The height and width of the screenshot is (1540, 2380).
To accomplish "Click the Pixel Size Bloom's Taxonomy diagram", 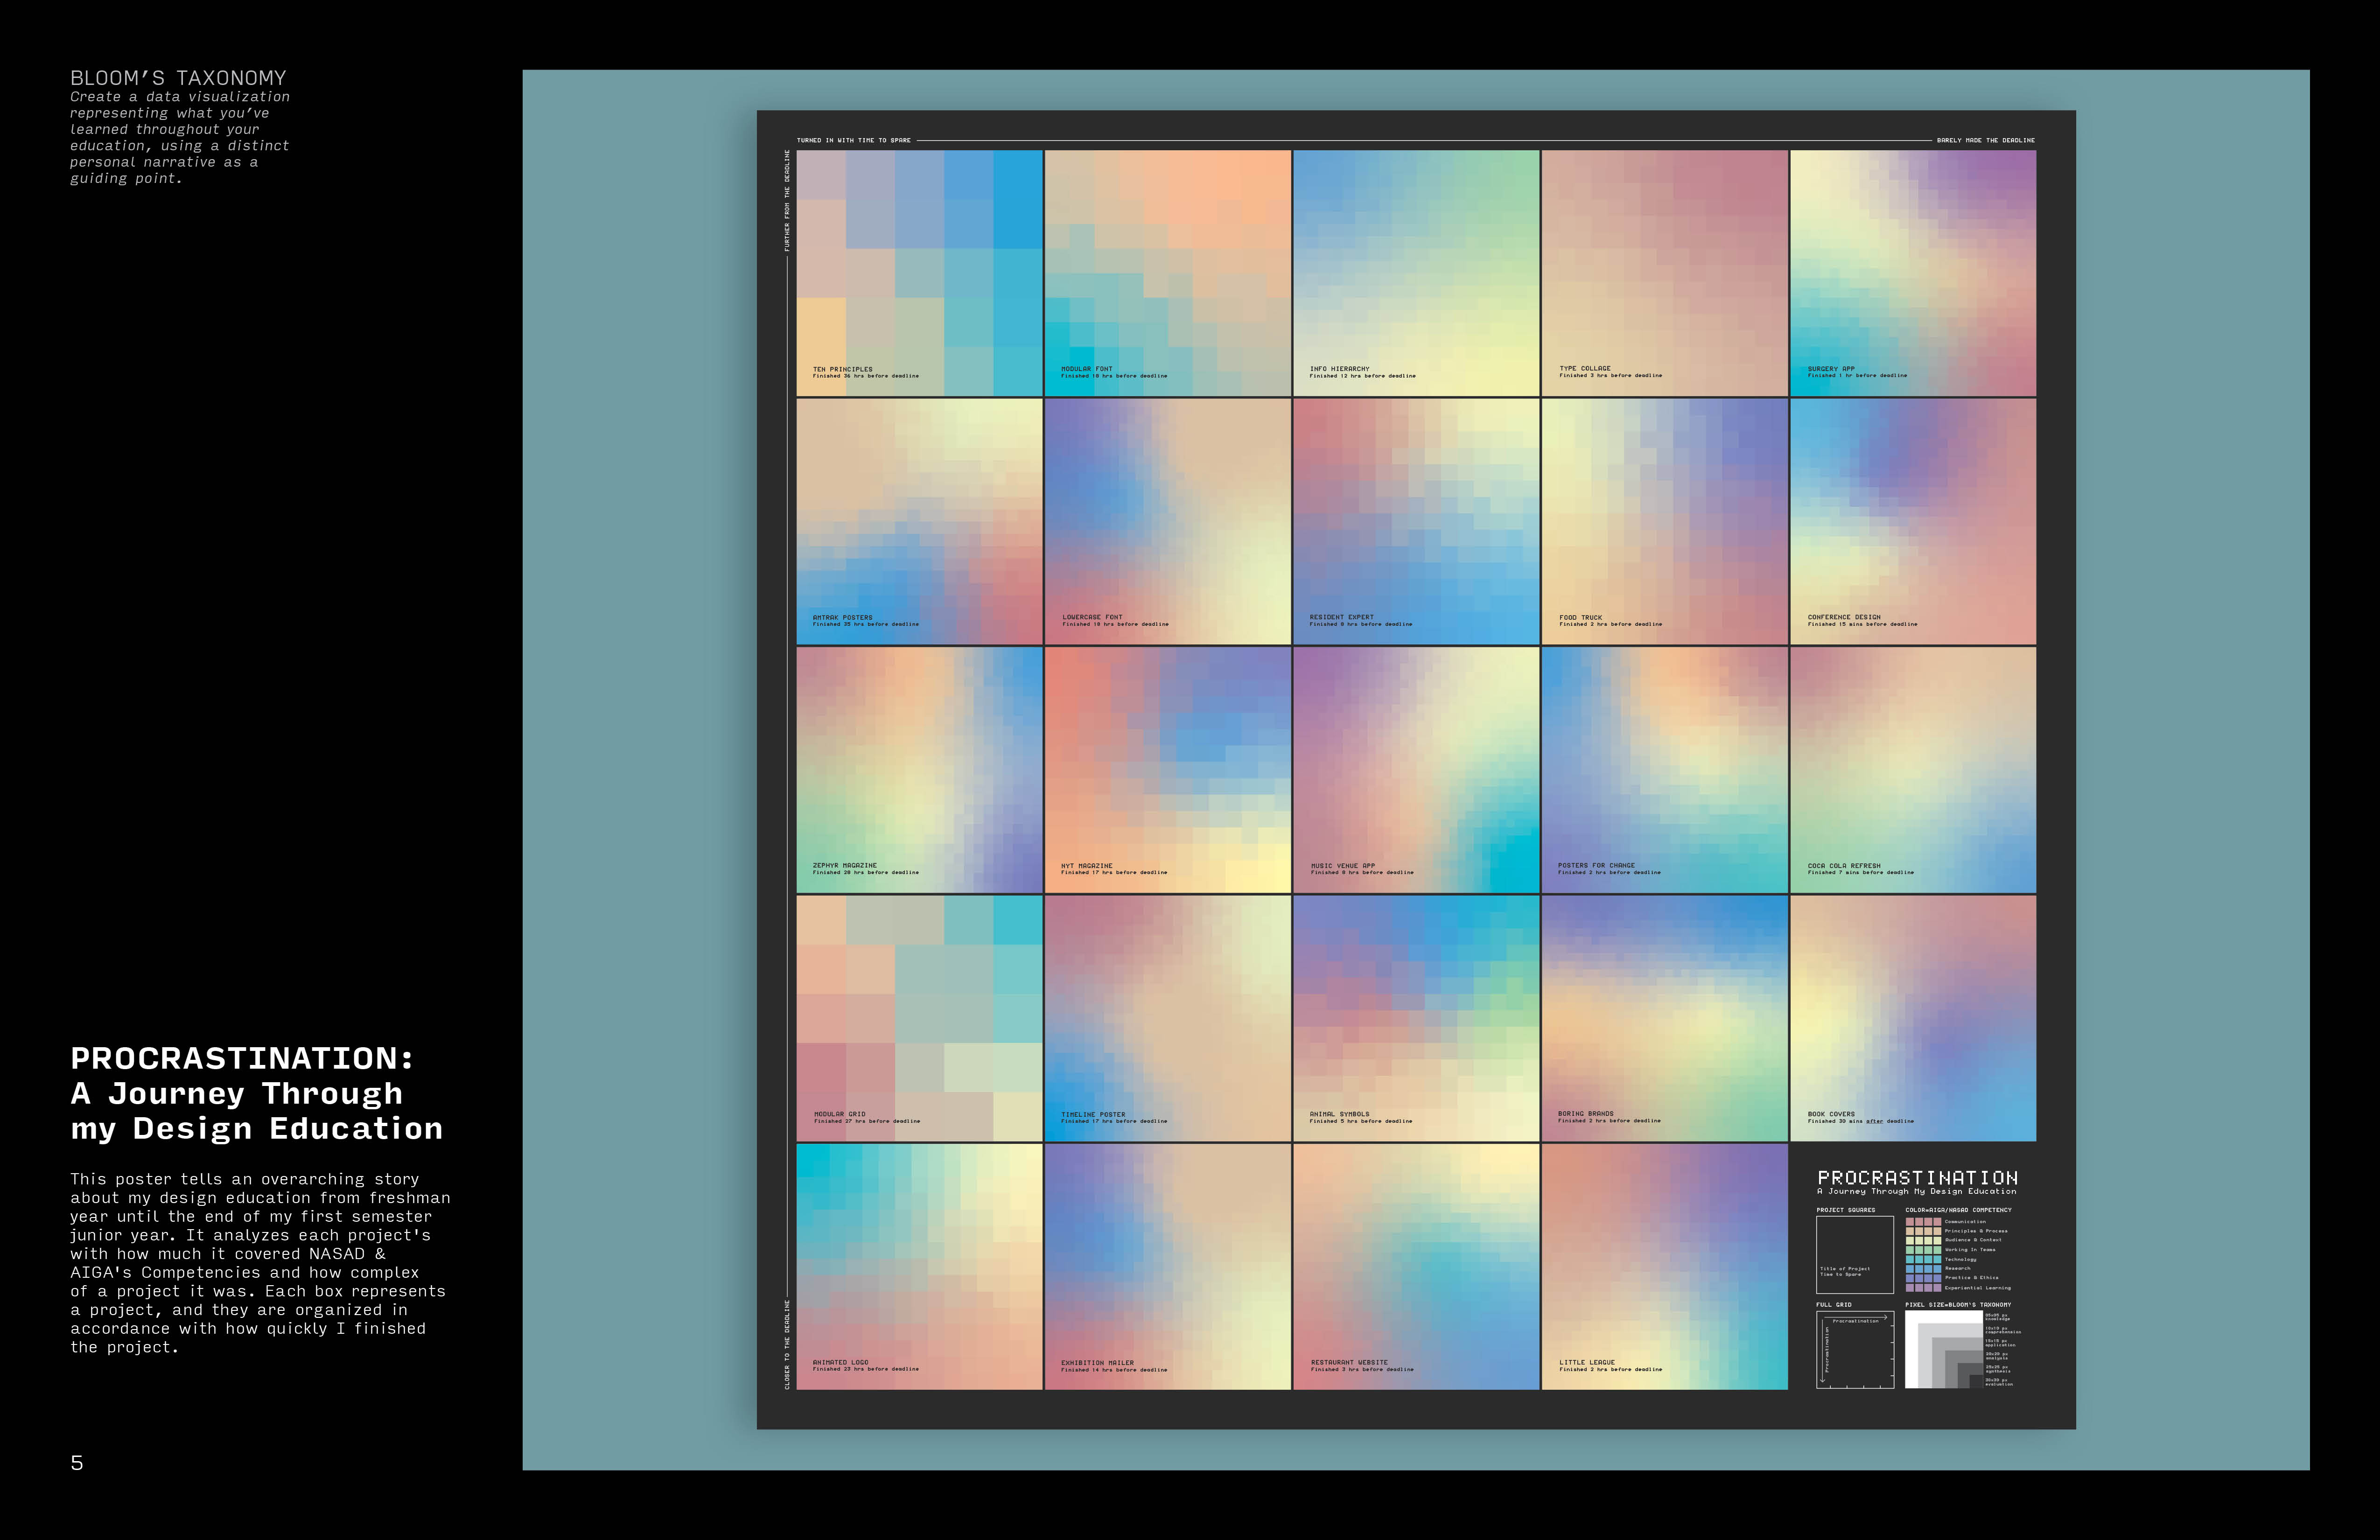I will point(1944,1350).
